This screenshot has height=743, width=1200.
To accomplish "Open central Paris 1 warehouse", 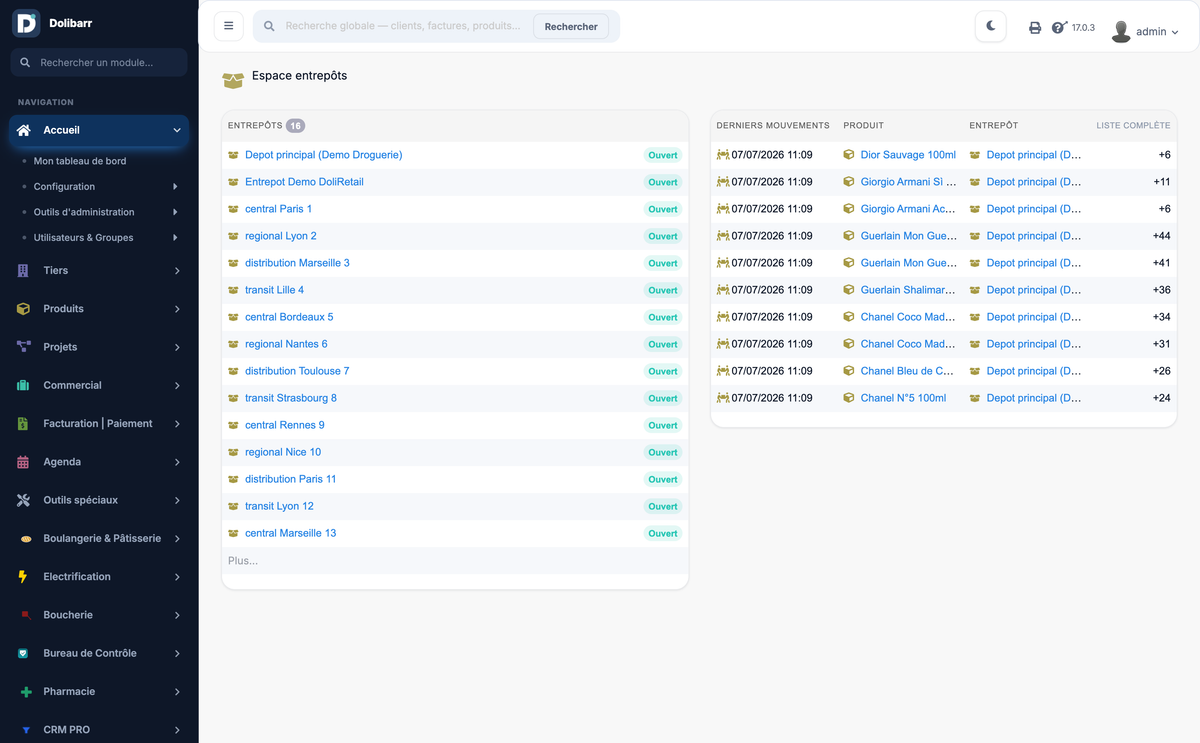I will [278, 209].
